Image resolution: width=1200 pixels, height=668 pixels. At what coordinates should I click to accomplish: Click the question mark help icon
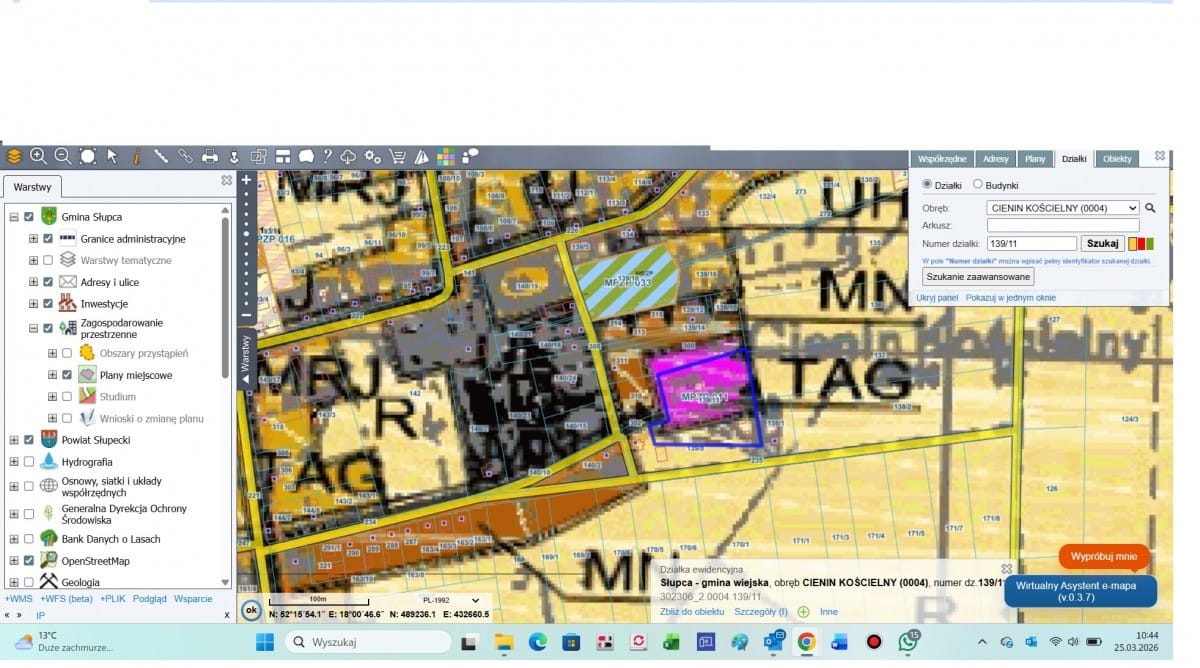(x=327, y=156)
